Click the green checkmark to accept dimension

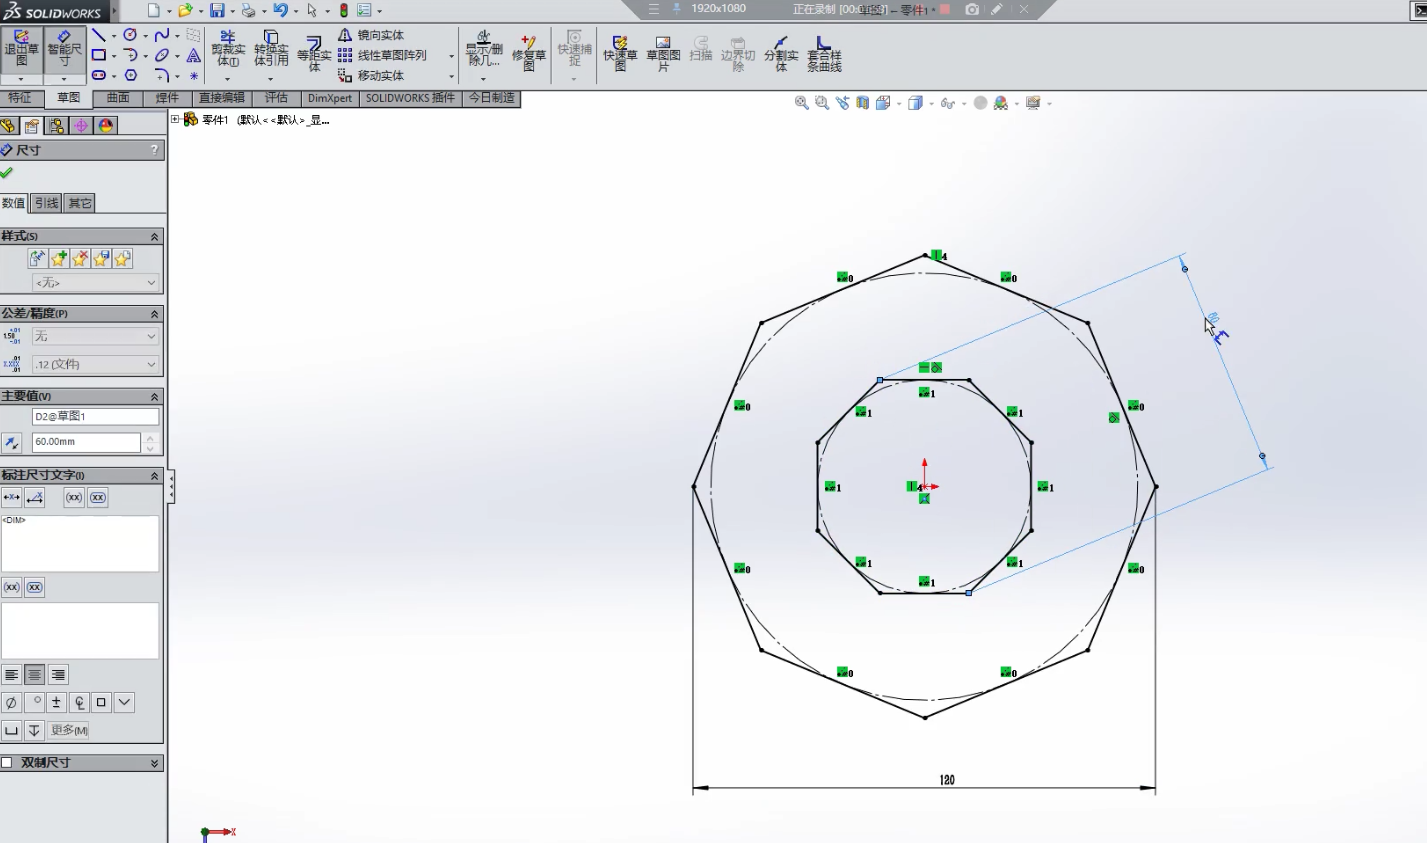[7, 173]
